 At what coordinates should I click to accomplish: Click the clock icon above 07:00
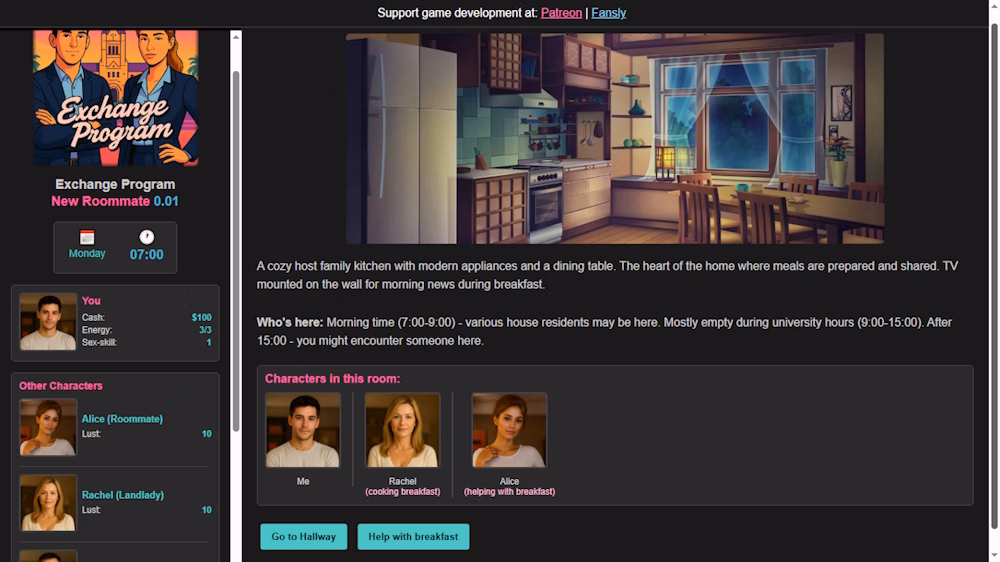[x=146, y=237]
